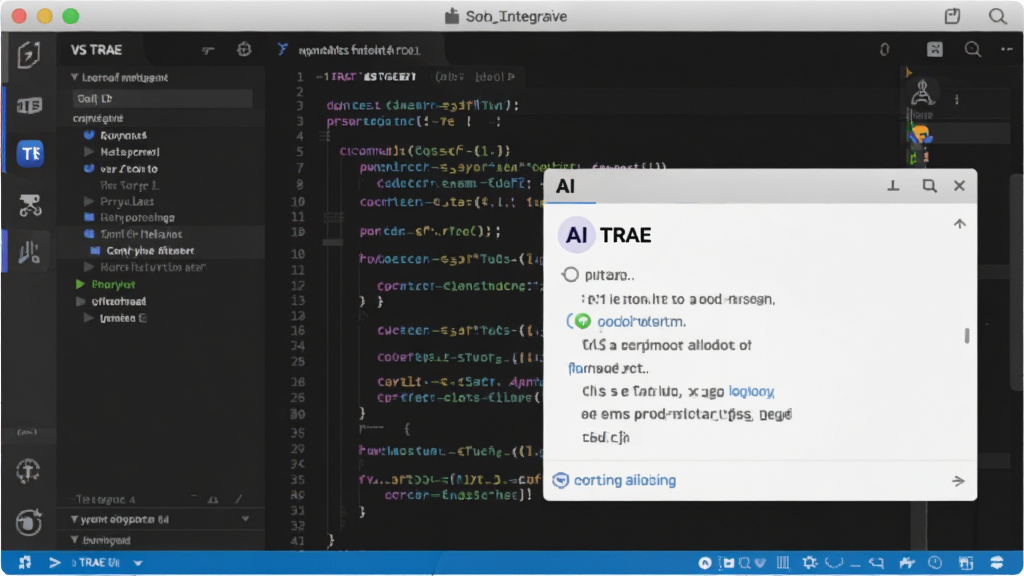Focus the "Colj Ct" field in the sidebar

pos(163,99)
